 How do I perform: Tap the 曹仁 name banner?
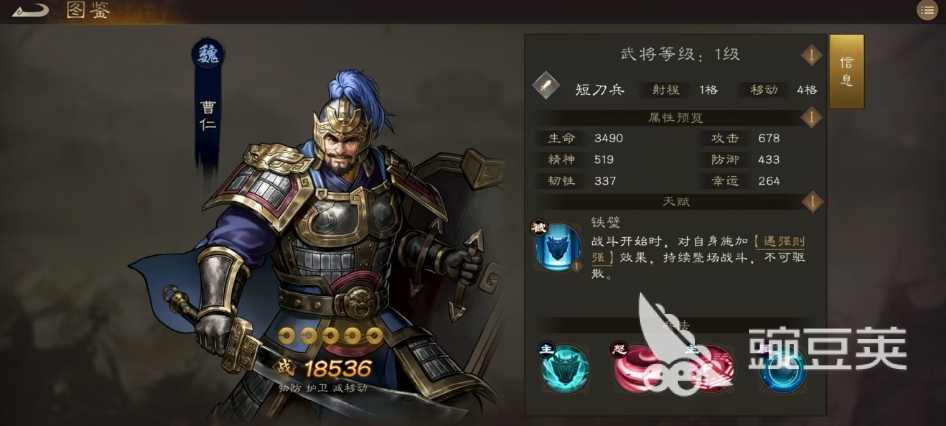pyautogui.click(x=208, y=115)
